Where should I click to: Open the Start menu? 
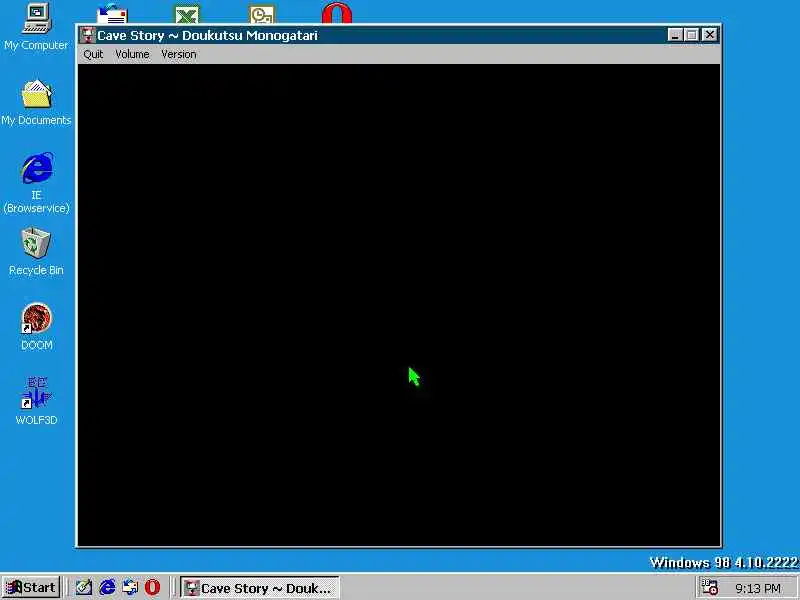pyautogui.click(x=31, y=587)
